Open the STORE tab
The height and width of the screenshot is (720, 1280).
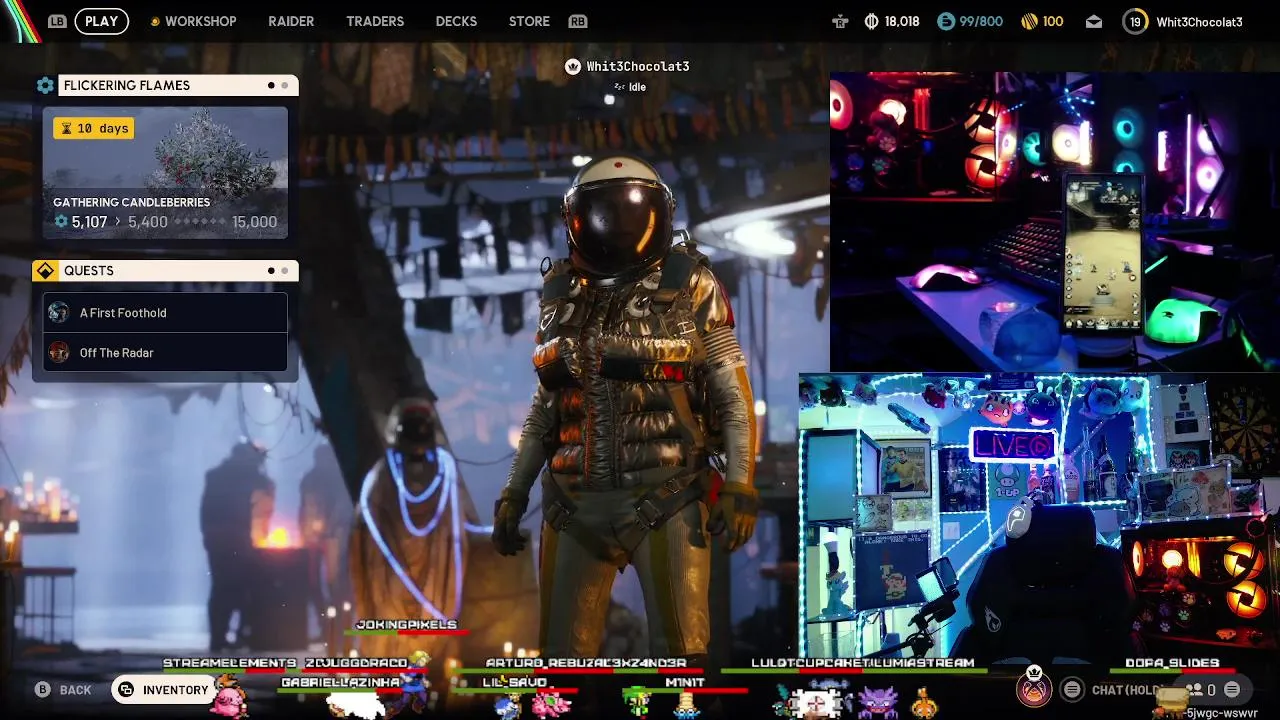click(x=529, y=21)
